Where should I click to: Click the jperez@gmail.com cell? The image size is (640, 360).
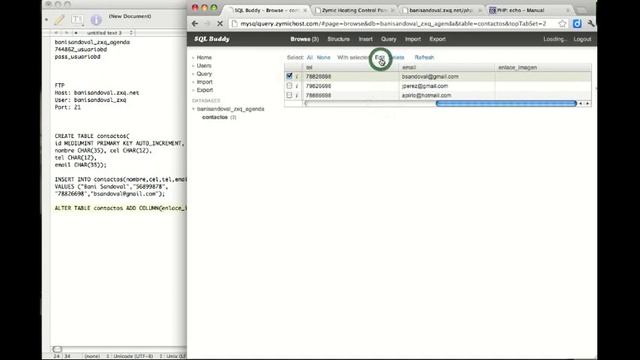pos(447,86)
